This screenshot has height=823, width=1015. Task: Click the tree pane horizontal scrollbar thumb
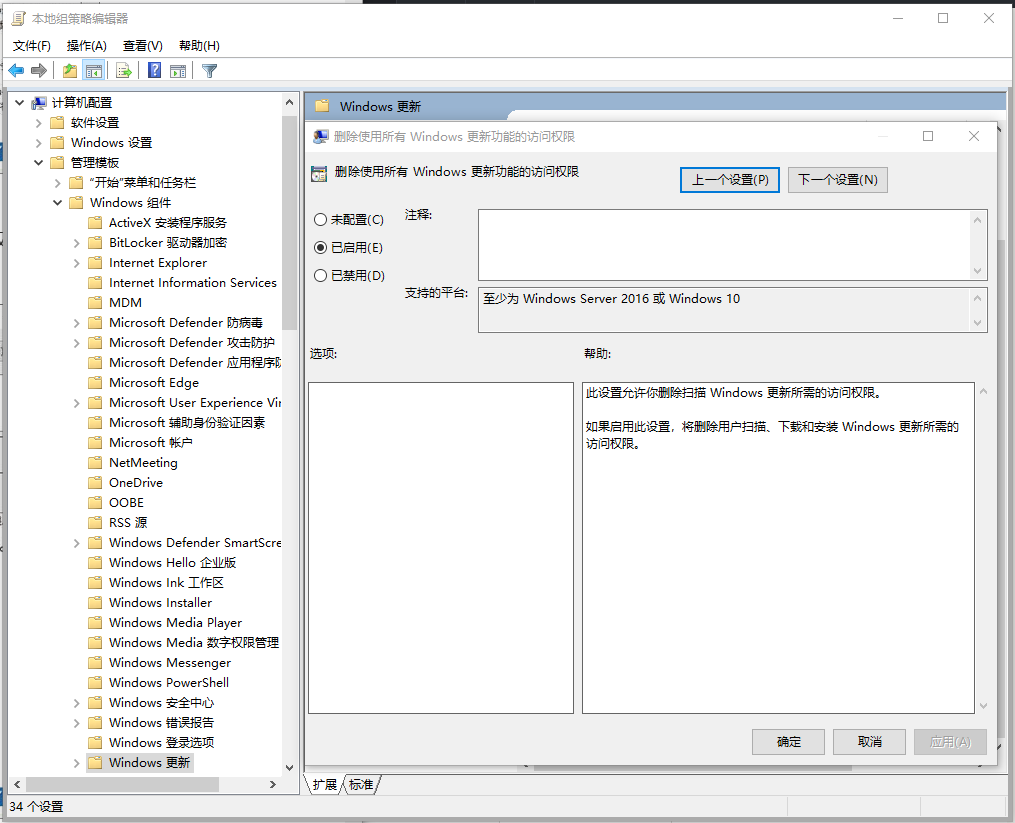click(x=122, y=784)
